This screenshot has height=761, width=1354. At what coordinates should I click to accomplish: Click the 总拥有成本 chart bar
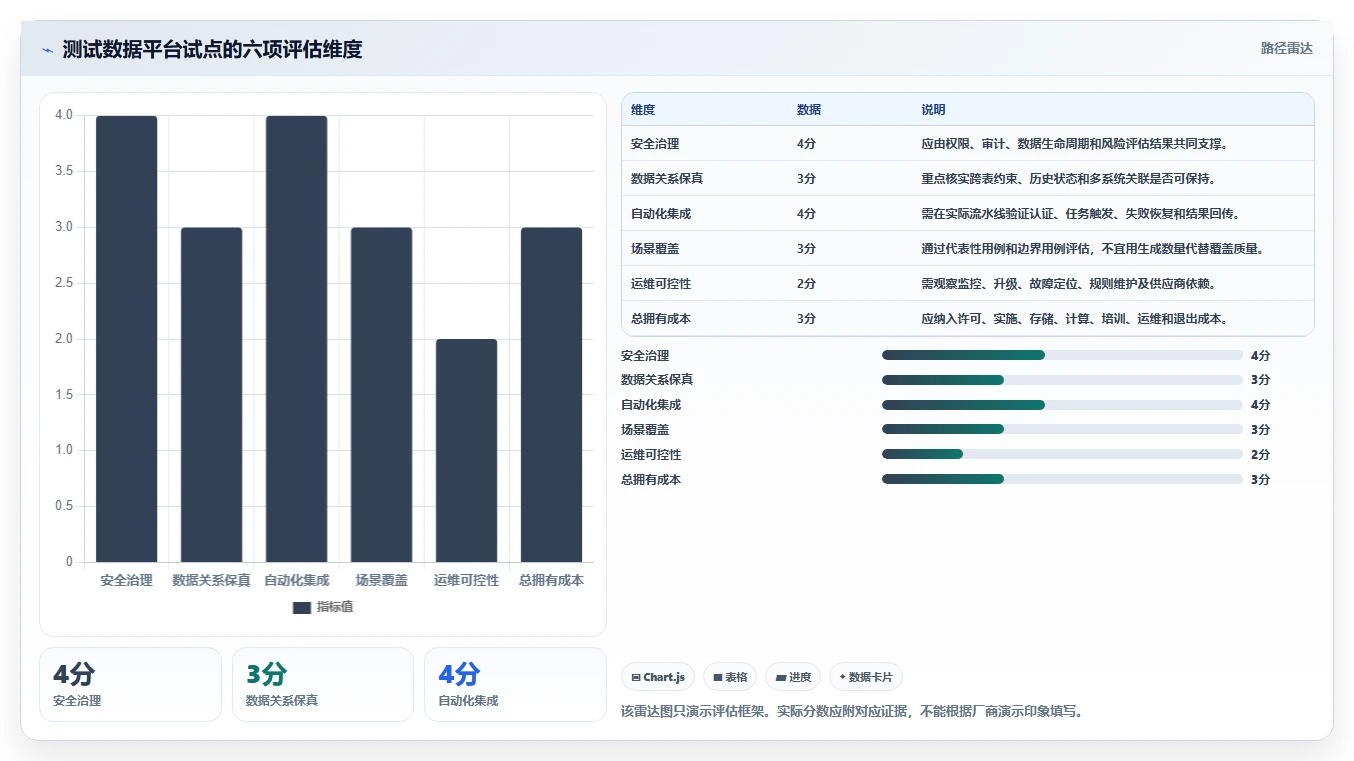551,395
